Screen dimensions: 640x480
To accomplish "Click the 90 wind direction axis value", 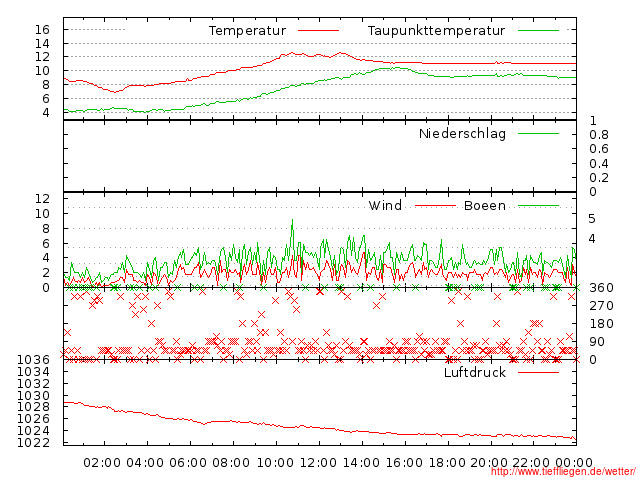I will [597, 342].
